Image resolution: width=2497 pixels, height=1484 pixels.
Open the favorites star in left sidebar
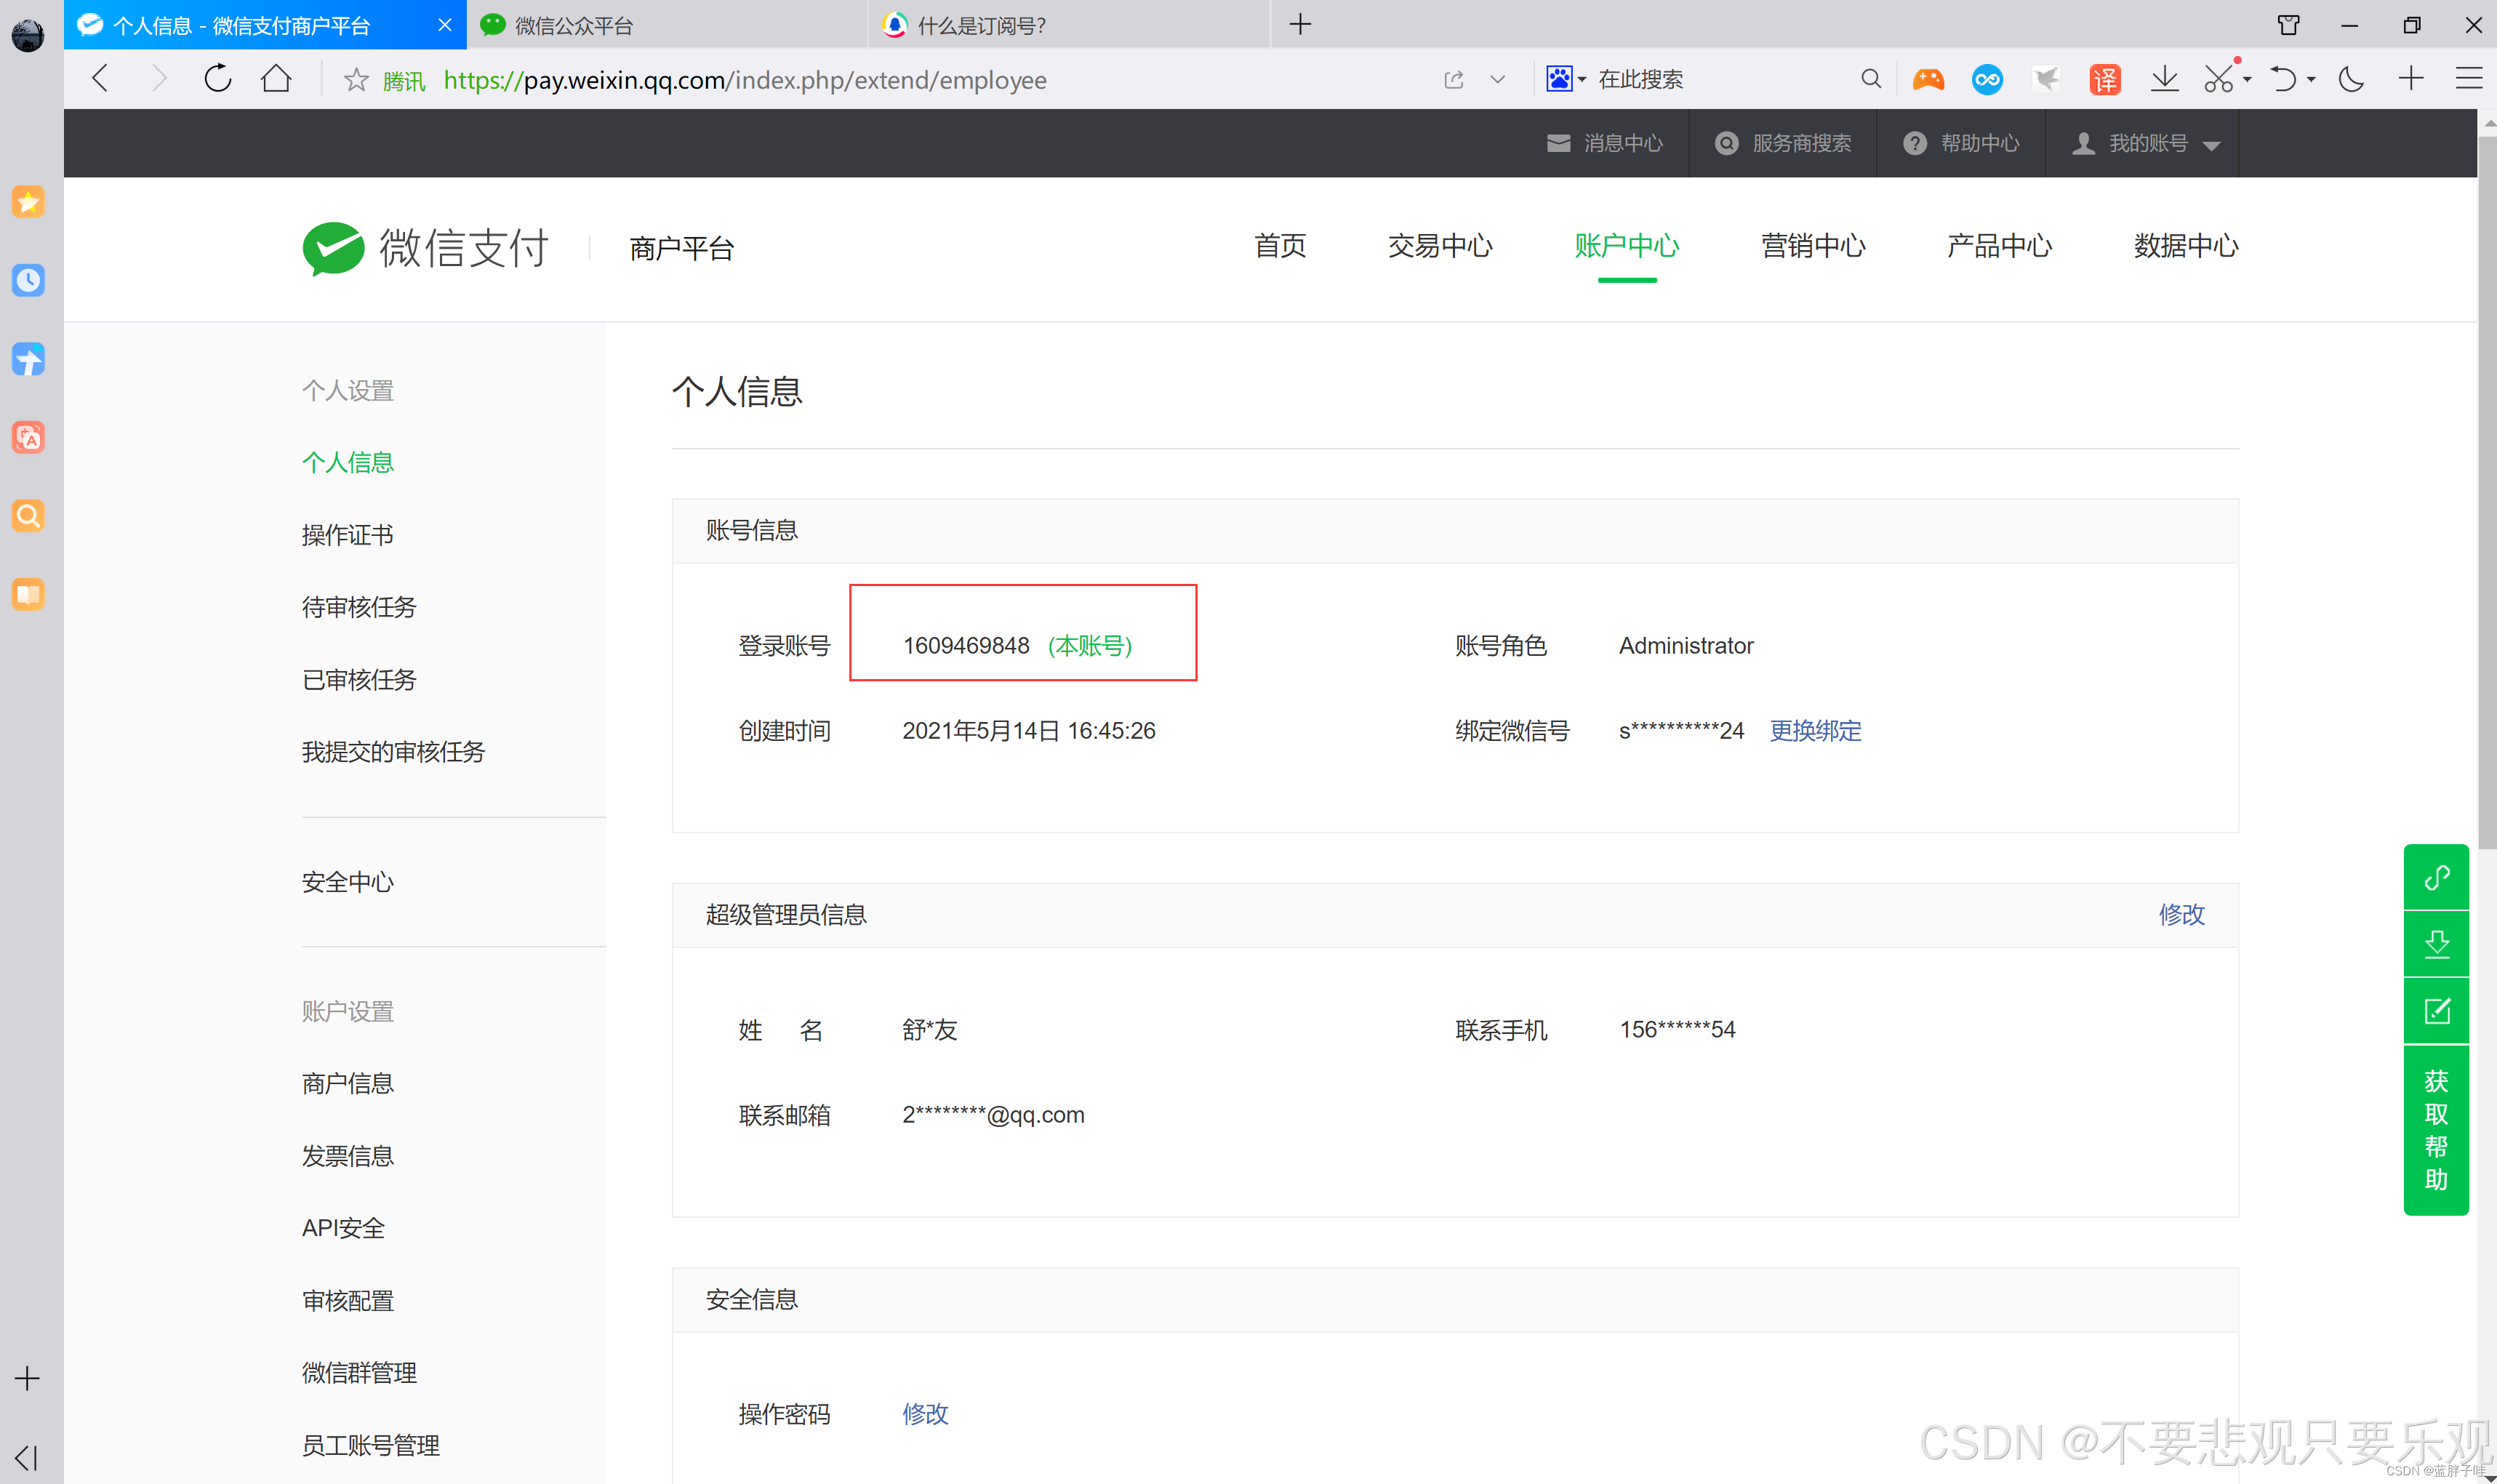[x=27, y=202]
